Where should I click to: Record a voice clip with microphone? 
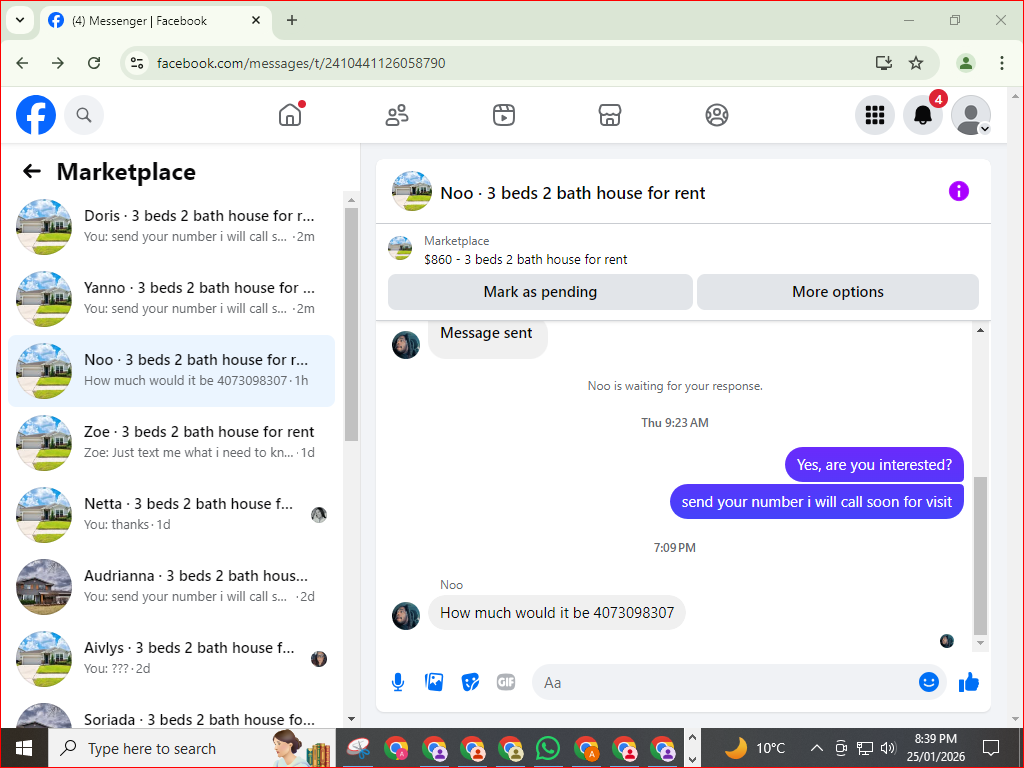coord(398,682)
